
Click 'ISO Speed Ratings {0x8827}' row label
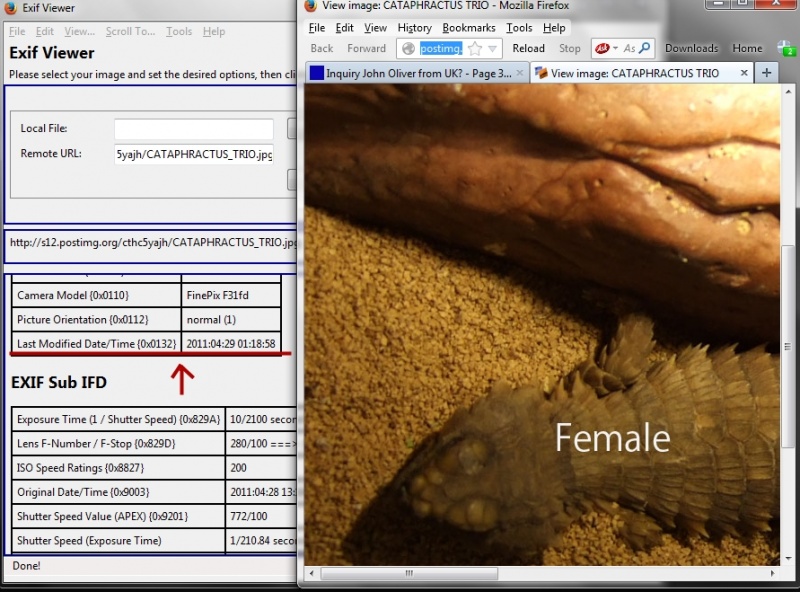[81, 468]
